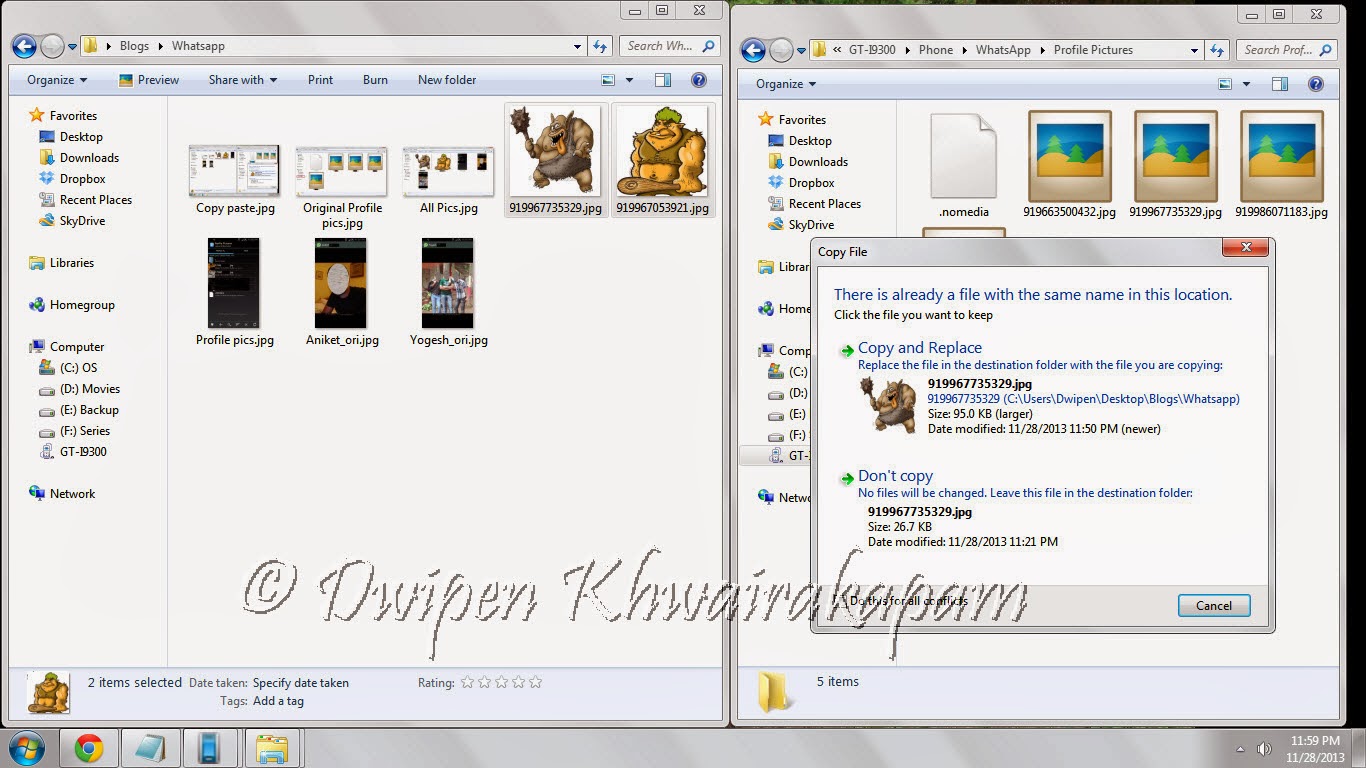Select 919967053921.jpg in Whatsapp folder
The height and width of the screenshot is (768, 1366).
(662, 160)
